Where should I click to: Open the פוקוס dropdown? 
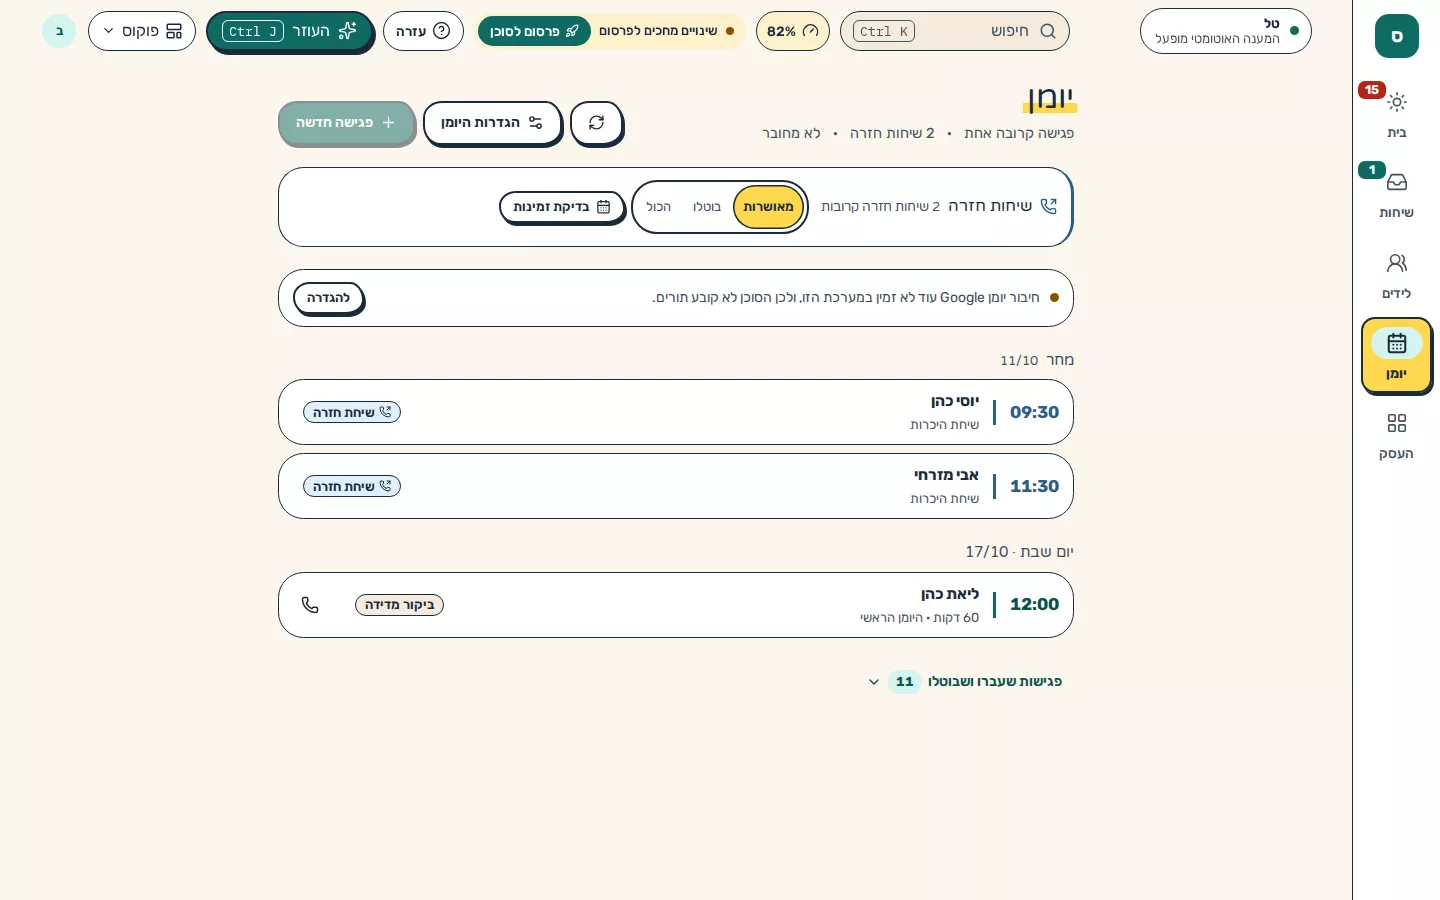142,31
